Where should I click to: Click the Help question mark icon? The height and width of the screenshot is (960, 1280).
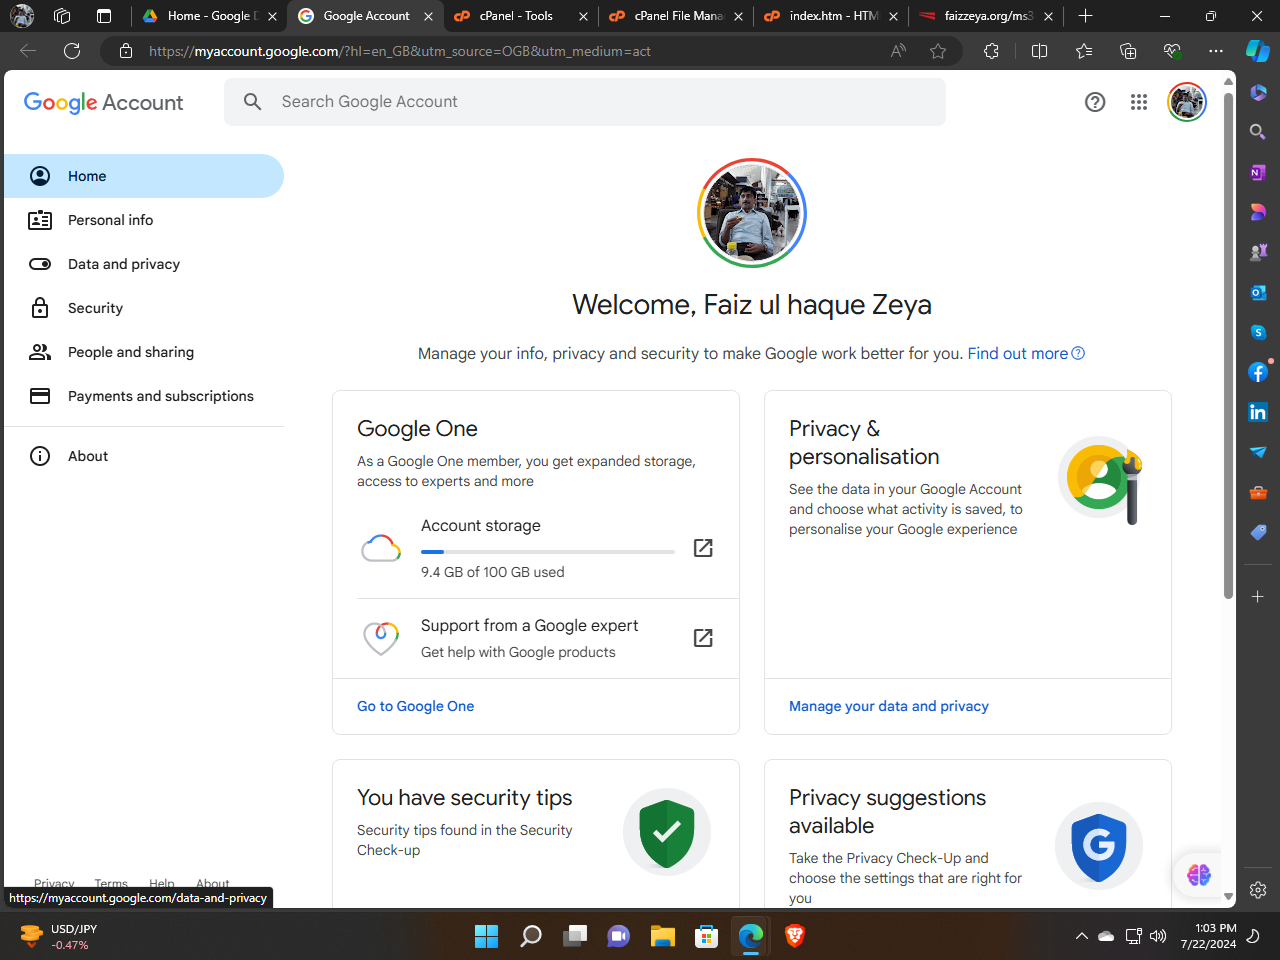[x=1095, y=102]
